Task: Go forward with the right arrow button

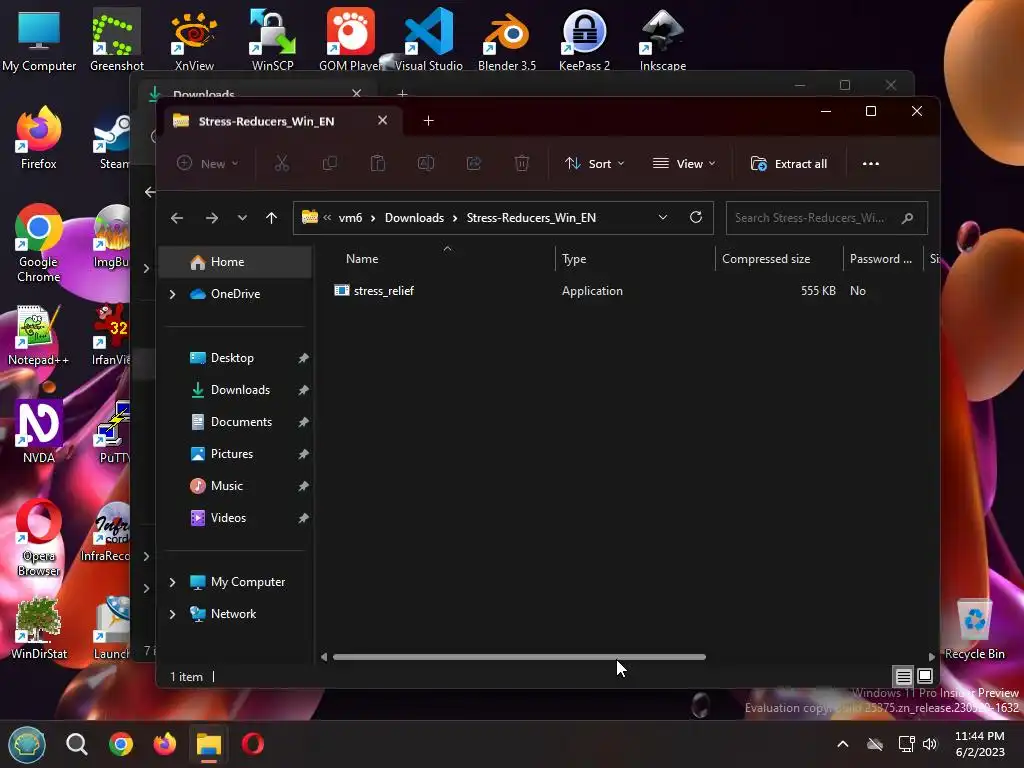Action: click(212, 218)
